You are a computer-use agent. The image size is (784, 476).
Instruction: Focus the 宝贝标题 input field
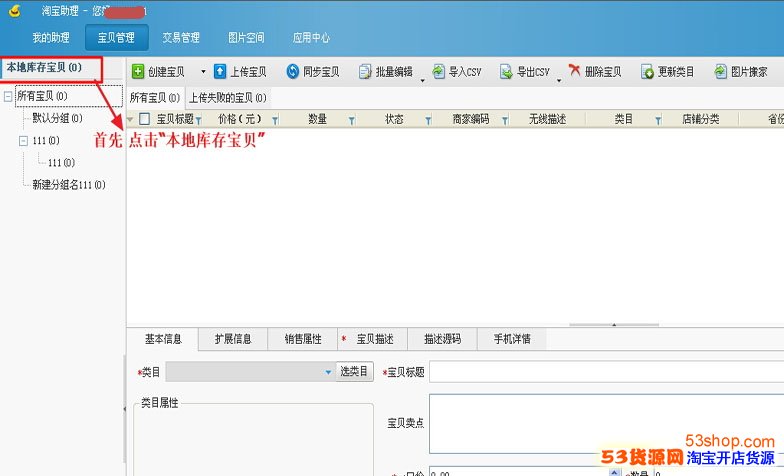point(606,372)
